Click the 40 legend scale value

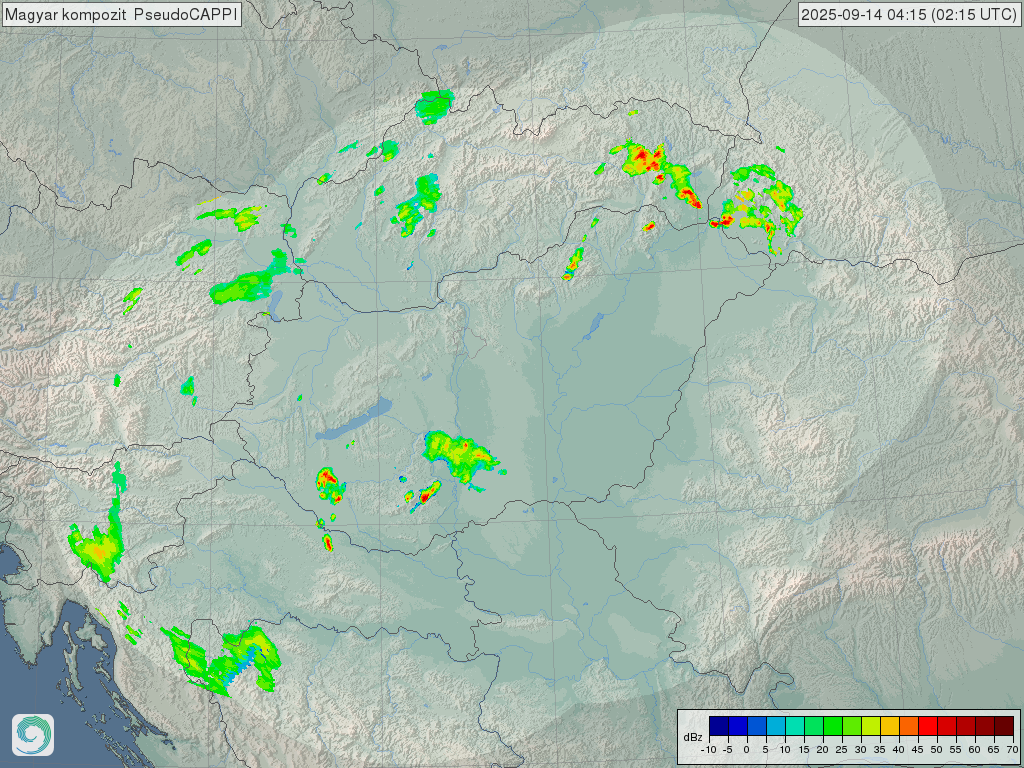(899, 750)
